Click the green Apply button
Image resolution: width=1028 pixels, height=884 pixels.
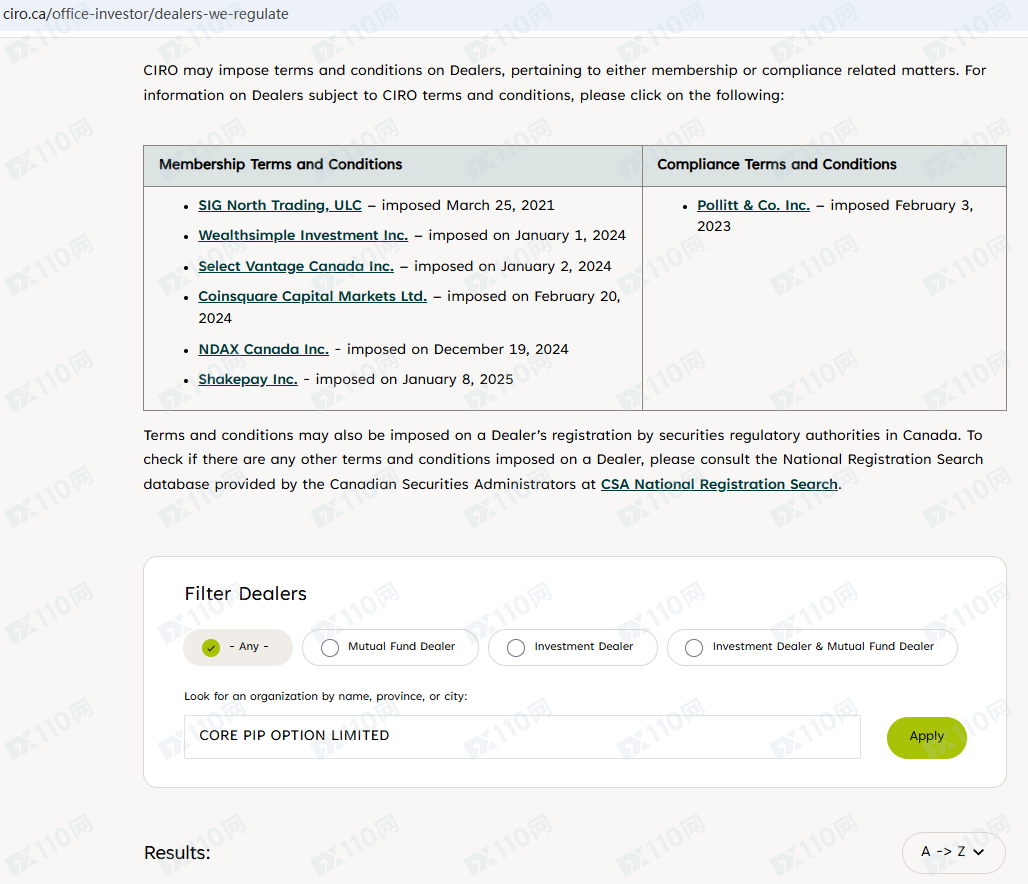pos(926,737)
